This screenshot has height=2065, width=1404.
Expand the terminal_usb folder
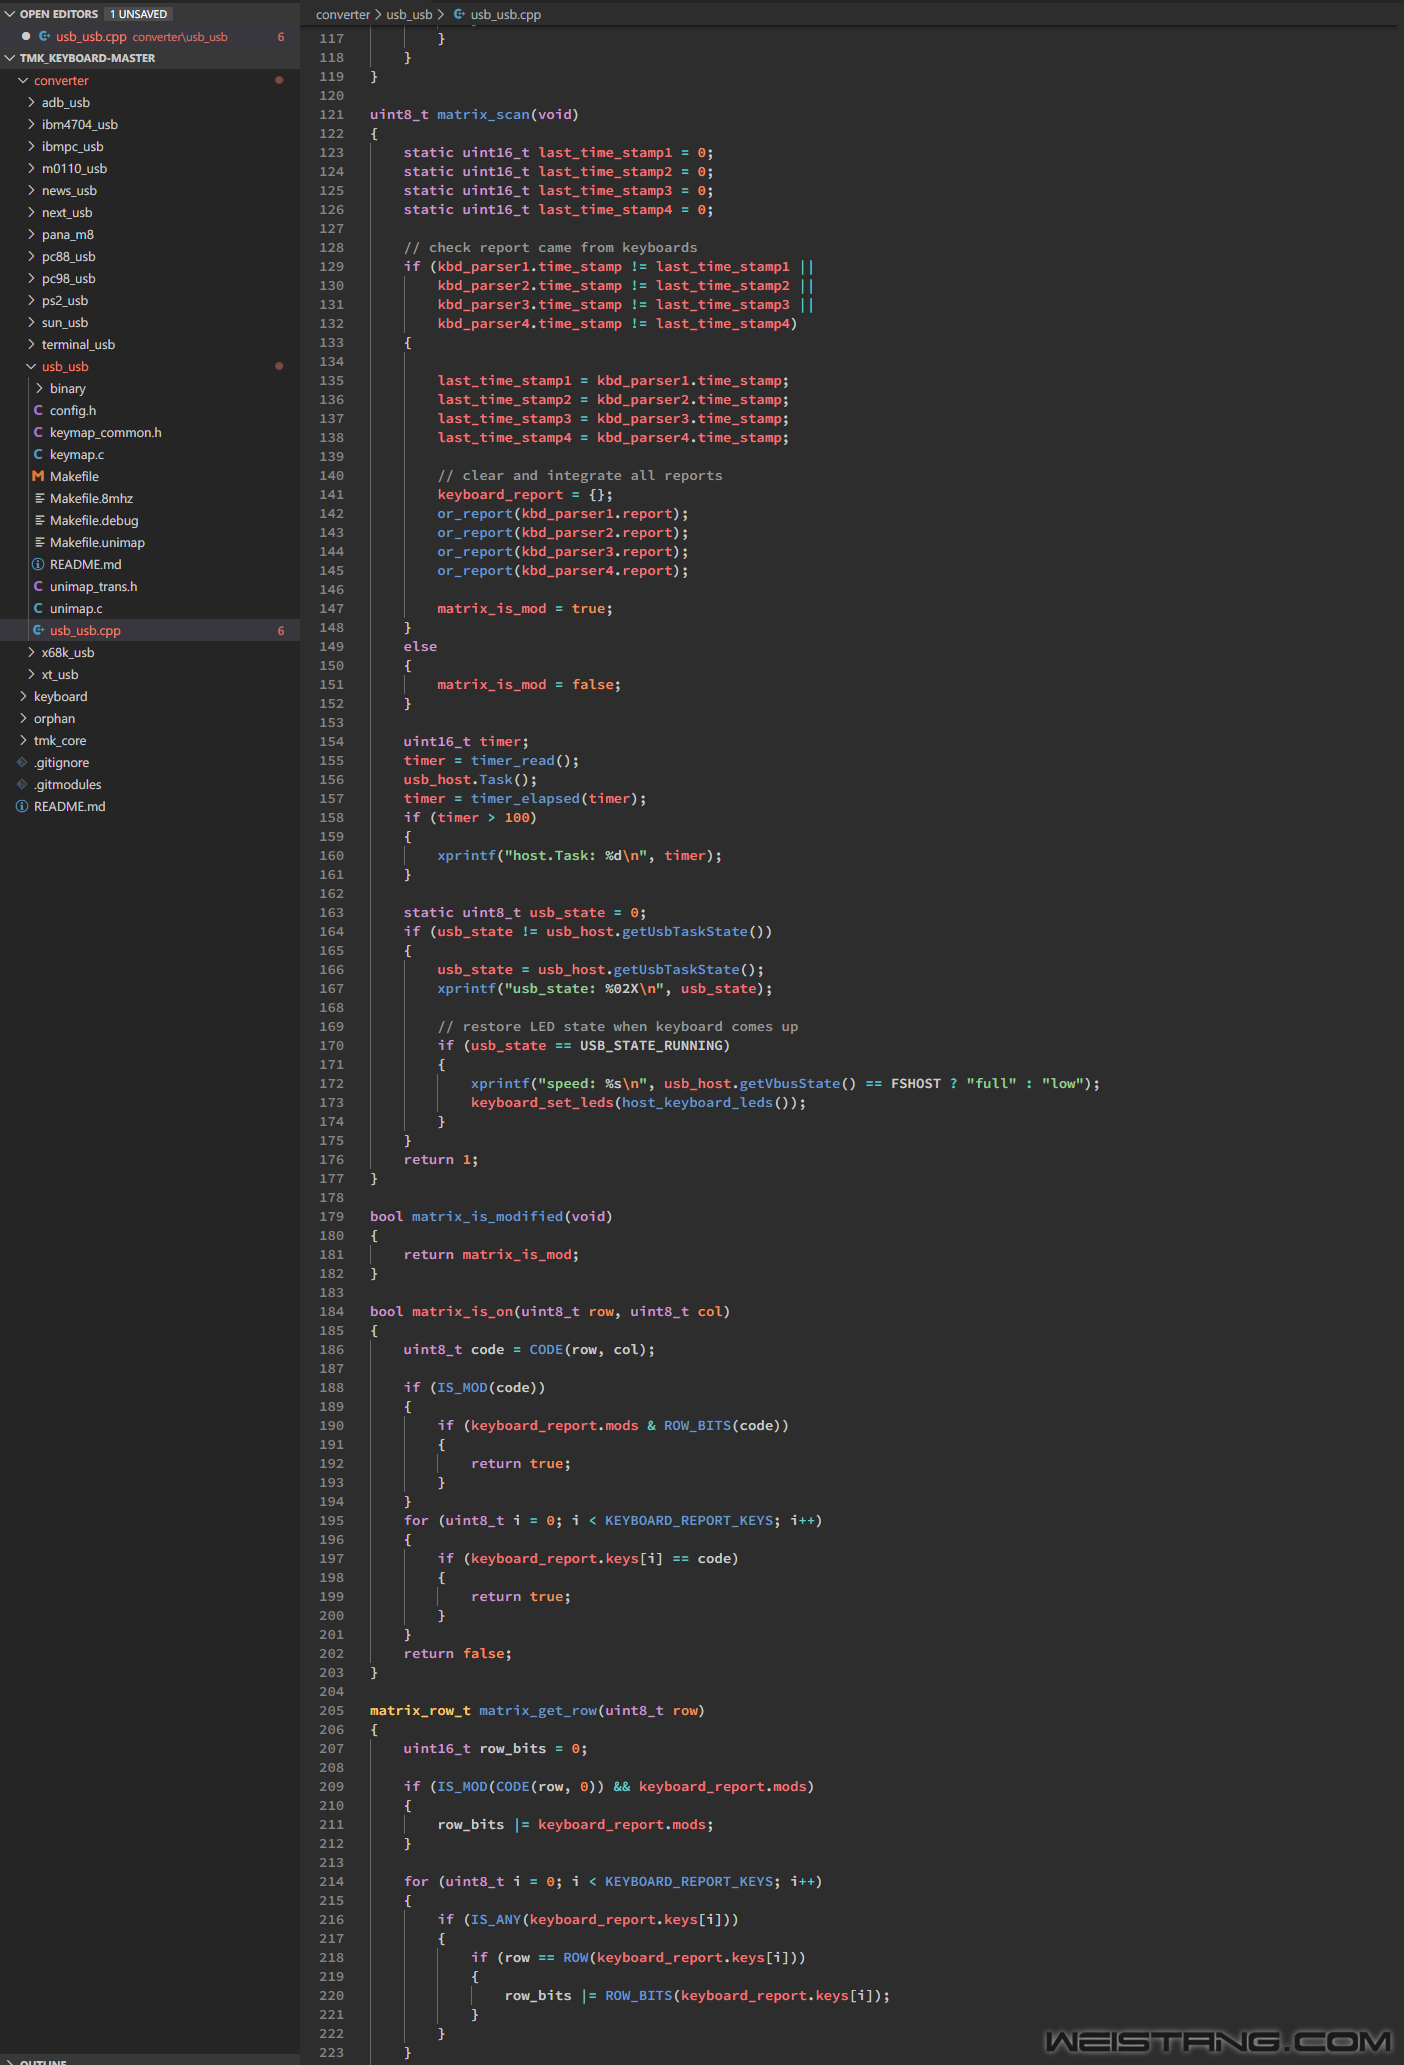(31, 344)
